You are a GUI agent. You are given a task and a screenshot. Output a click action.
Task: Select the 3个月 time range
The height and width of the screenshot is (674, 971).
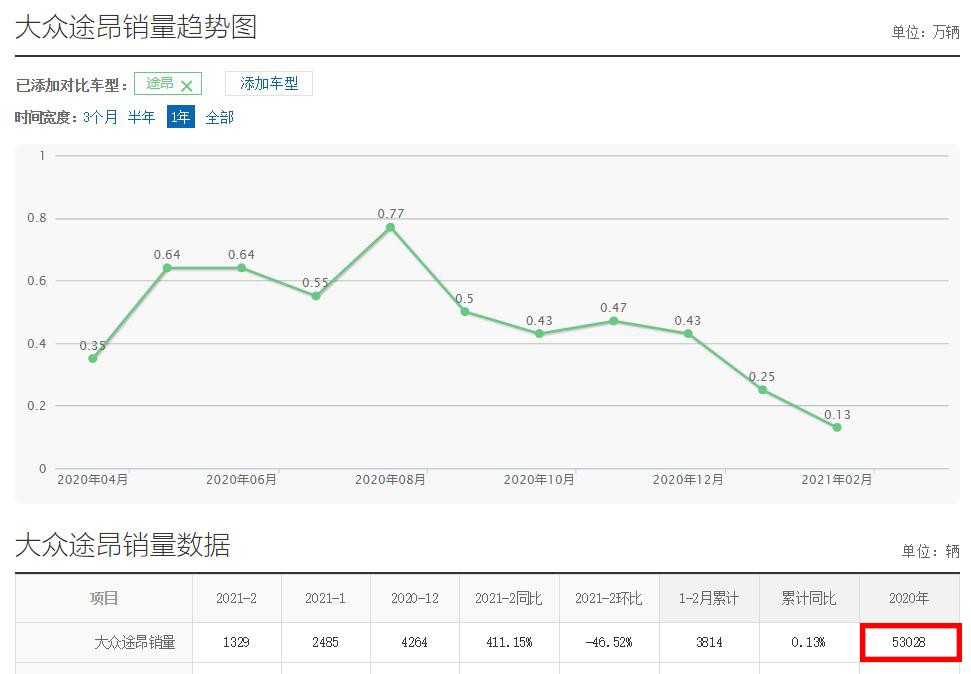(100, 117)
